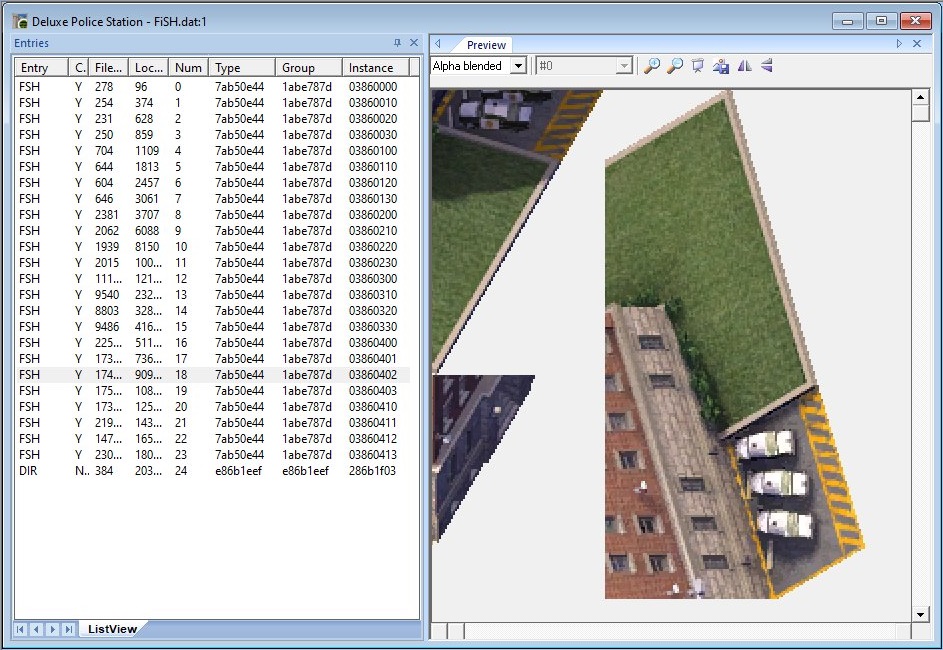The width and height of the screenshot is (943, 650).
Task: Flip the image horizontally using the mirror icon
Action: tap(745, 66)
